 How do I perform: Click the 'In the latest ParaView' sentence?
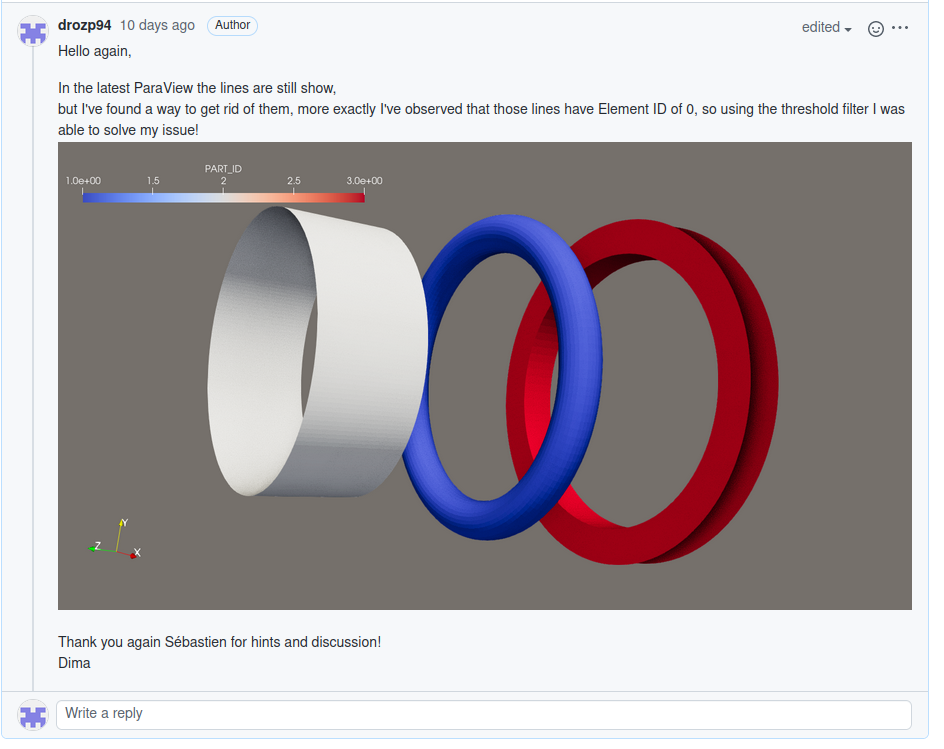pyautogui.click(x=197, y=89)
